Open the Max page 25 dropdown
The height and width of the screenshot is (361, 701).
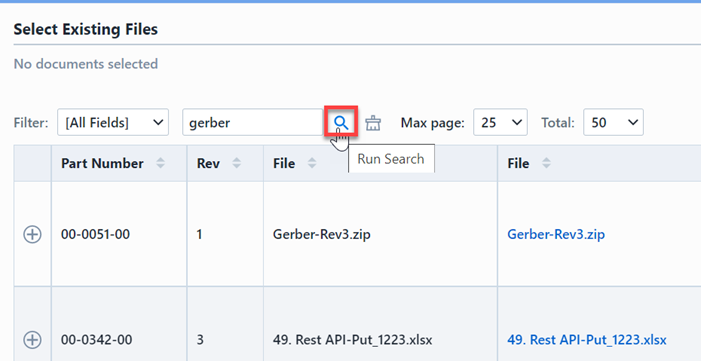(x=500, y=122)
